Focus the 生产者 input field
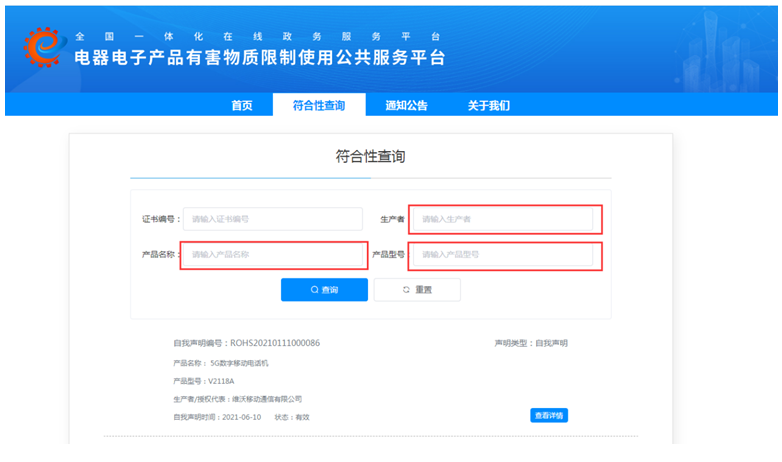This screenshot has height=462, width=782. click(503, 219)
